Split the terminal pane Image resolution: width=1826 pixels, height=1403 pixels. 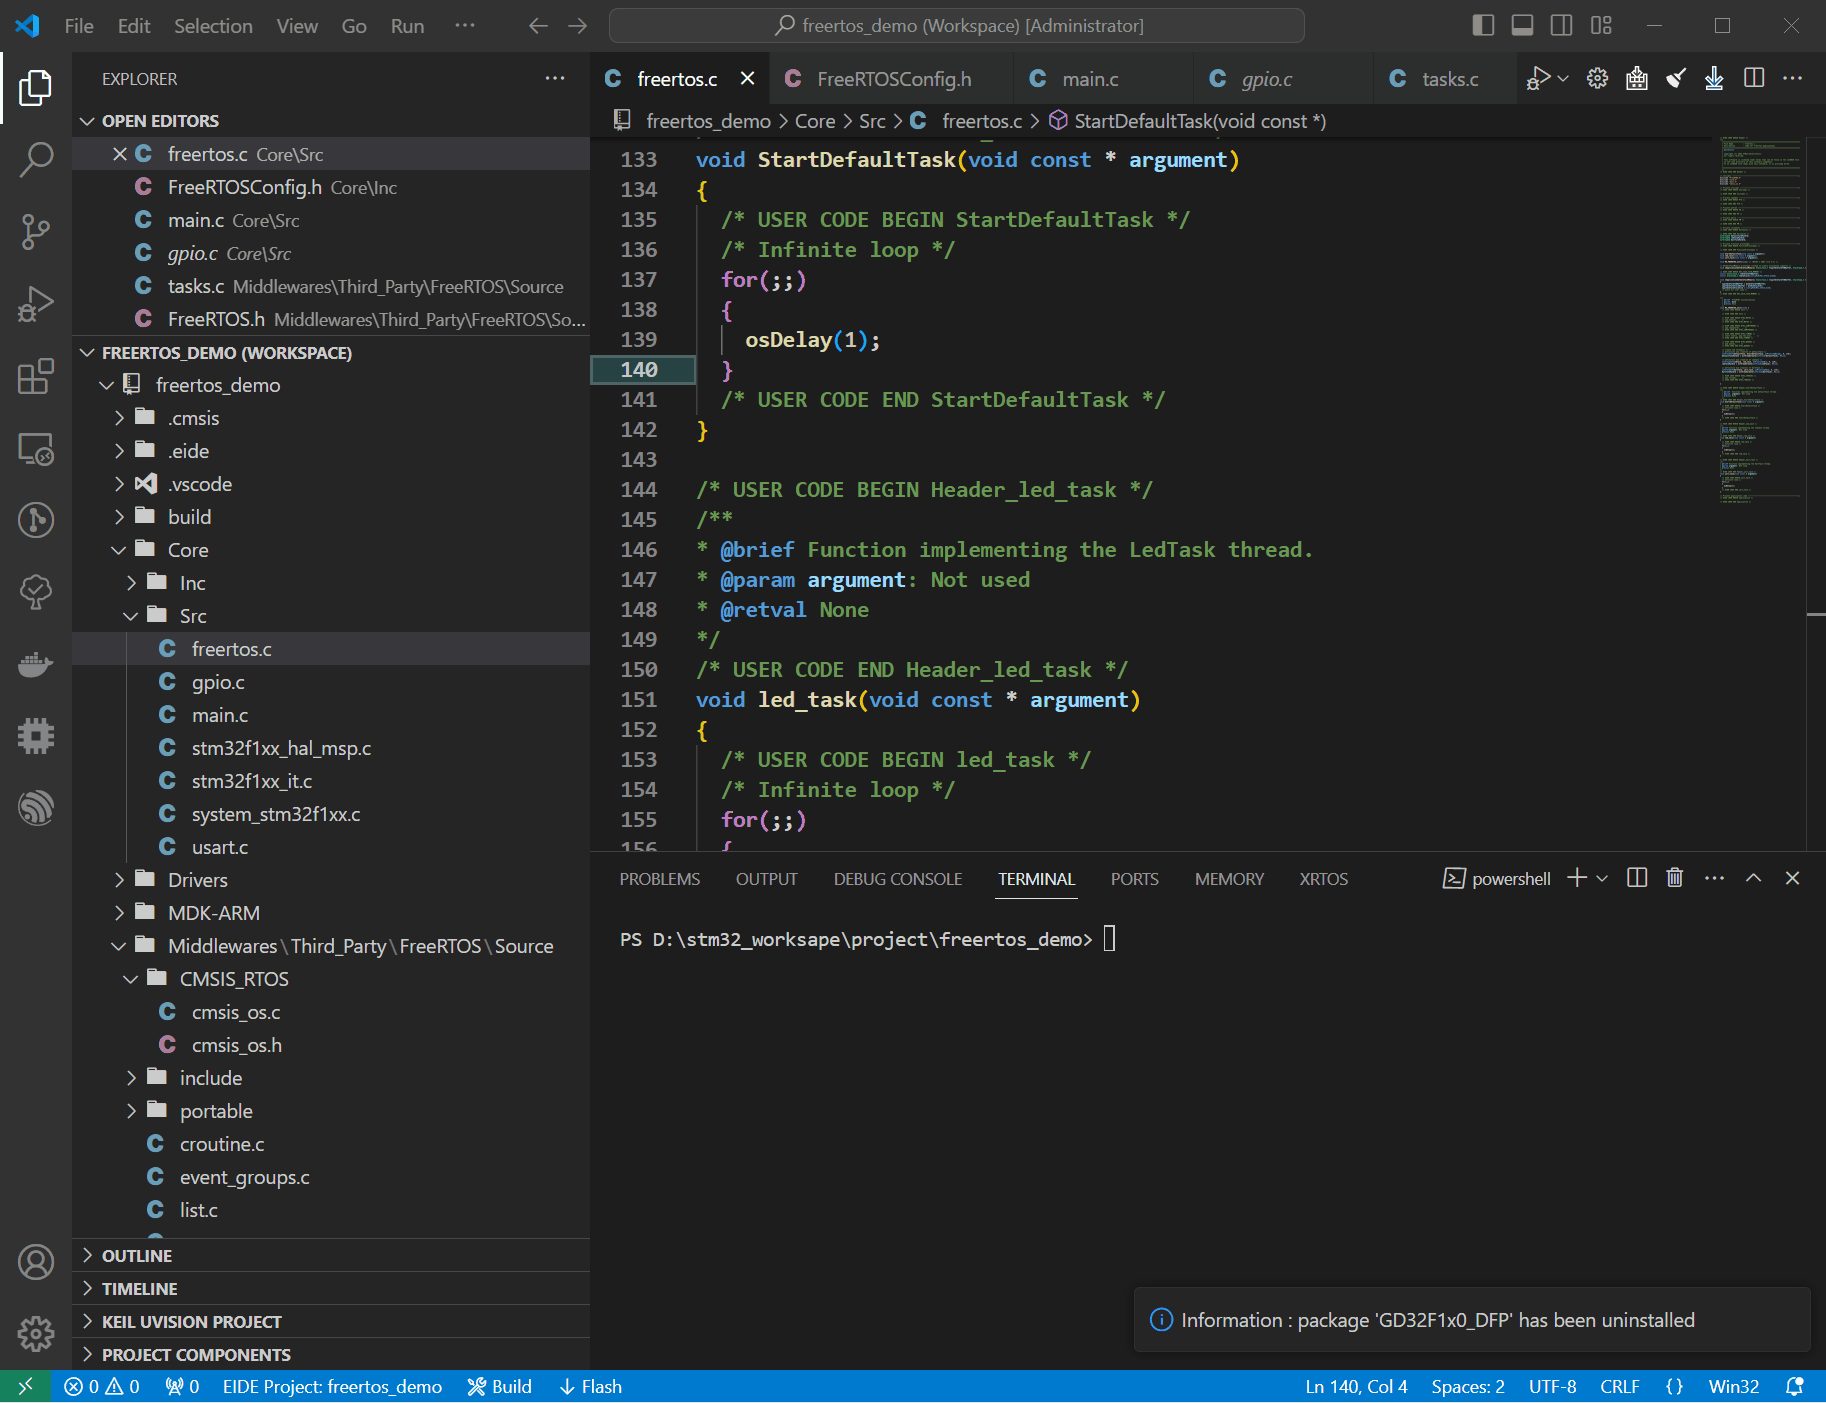1637,878
